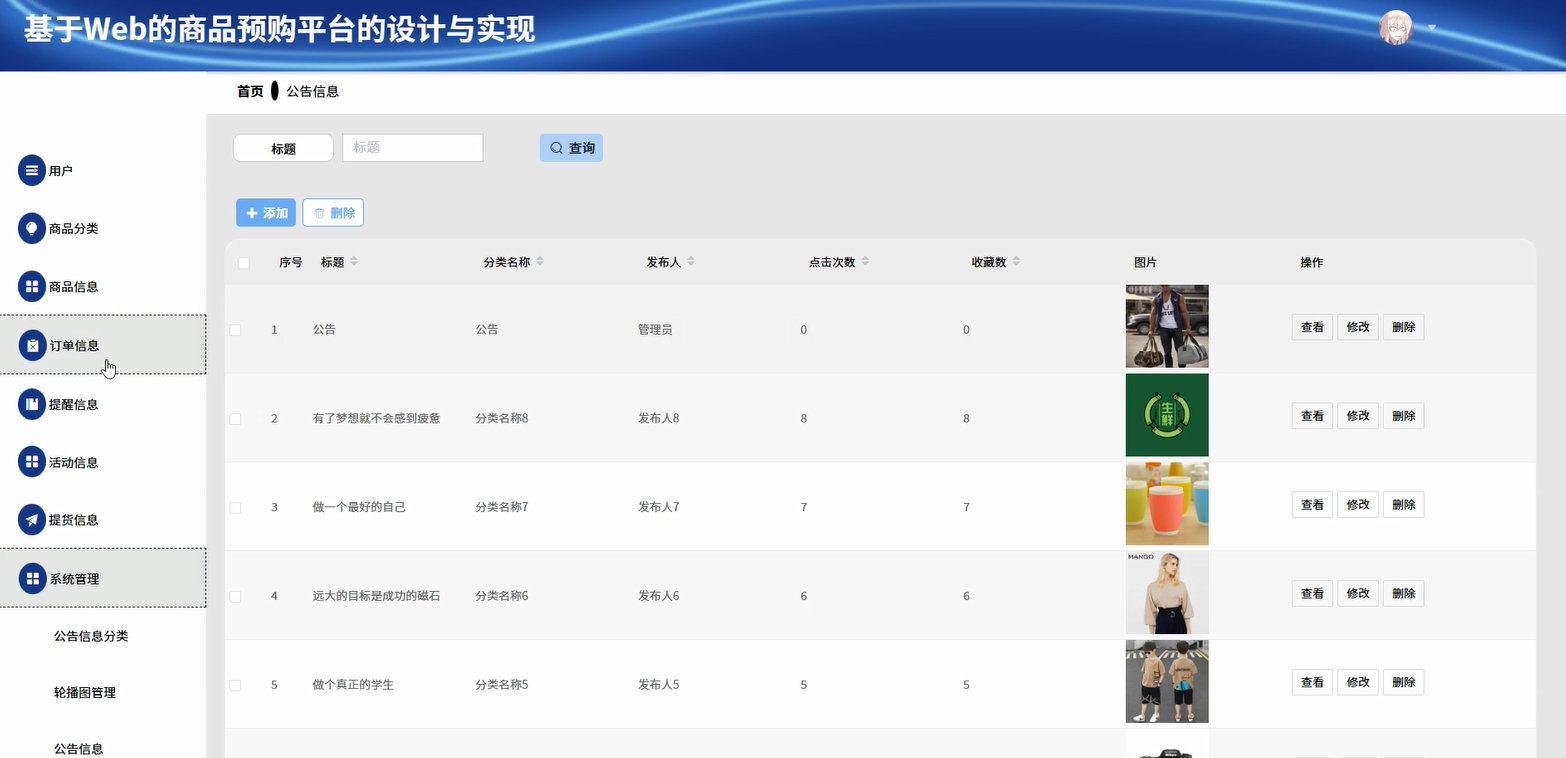Click the 订单信息 clipboard icon
This screenshot has width=1566, height=758.
[x=33, y=345]
